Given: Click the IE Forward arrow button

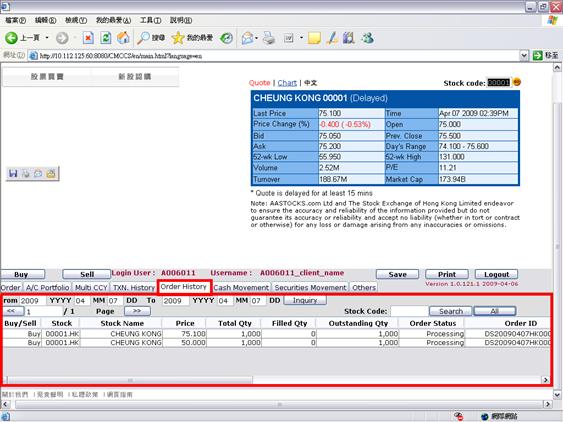Looking at the screenshot, I should click(x=62, y=38).
